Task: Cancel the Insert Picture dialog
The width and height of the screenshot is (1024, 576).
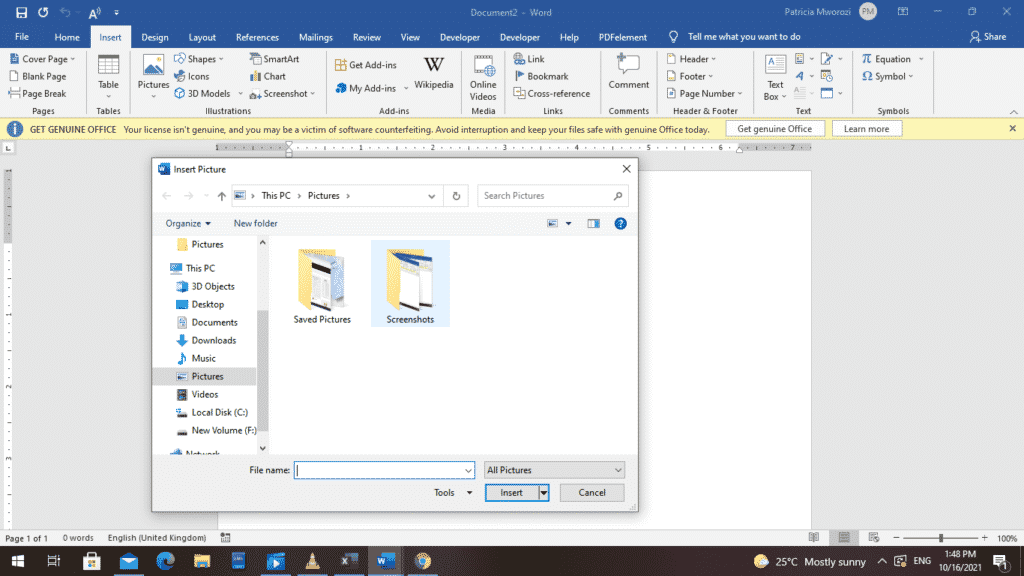Action: (x=591, y=492)
